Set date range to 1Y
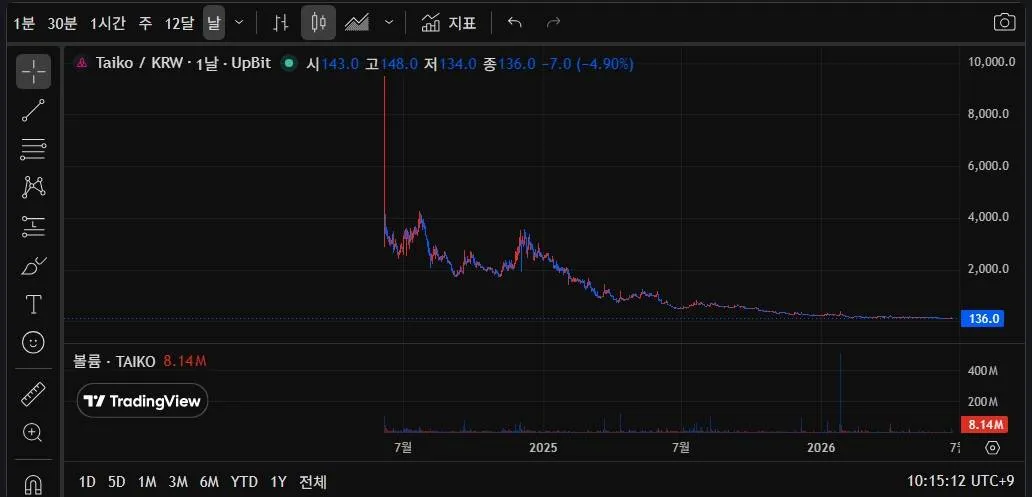This screenshot has height=497, width=1032. tap(278, 482)
